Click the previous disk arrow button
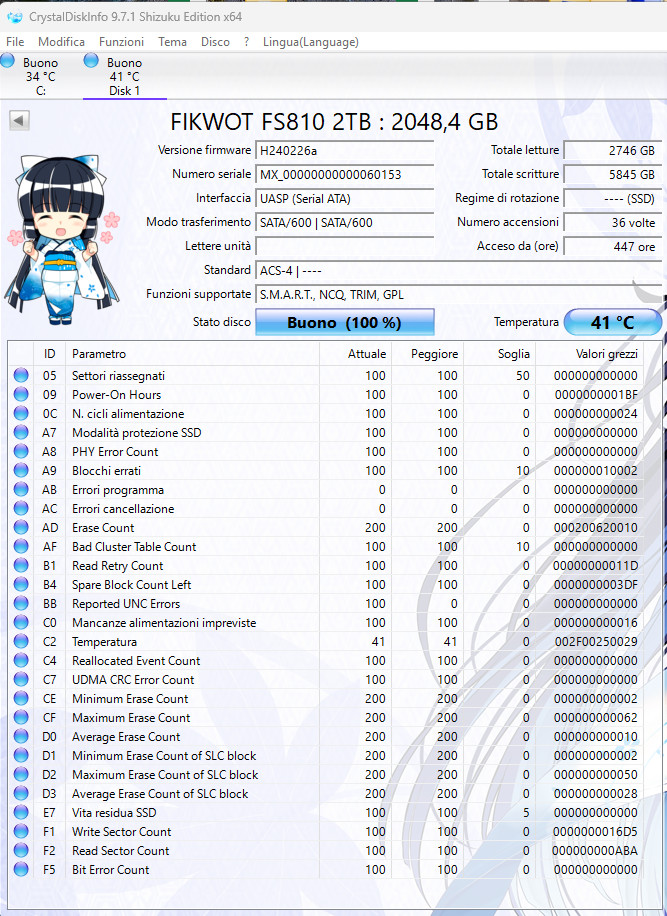 coord(19,121)
